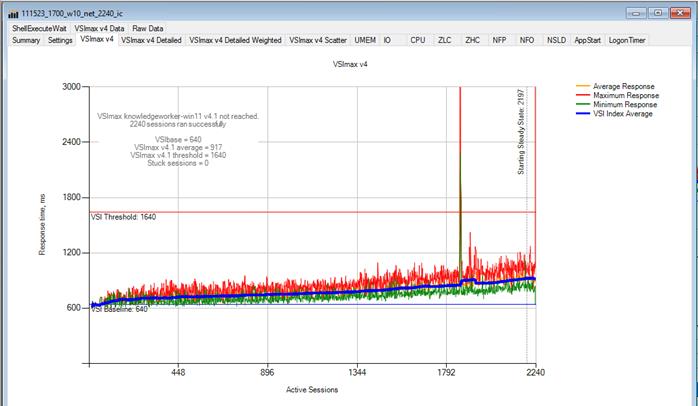Open the Settings tab
The image size is (698, 406).
coord(60,40)
